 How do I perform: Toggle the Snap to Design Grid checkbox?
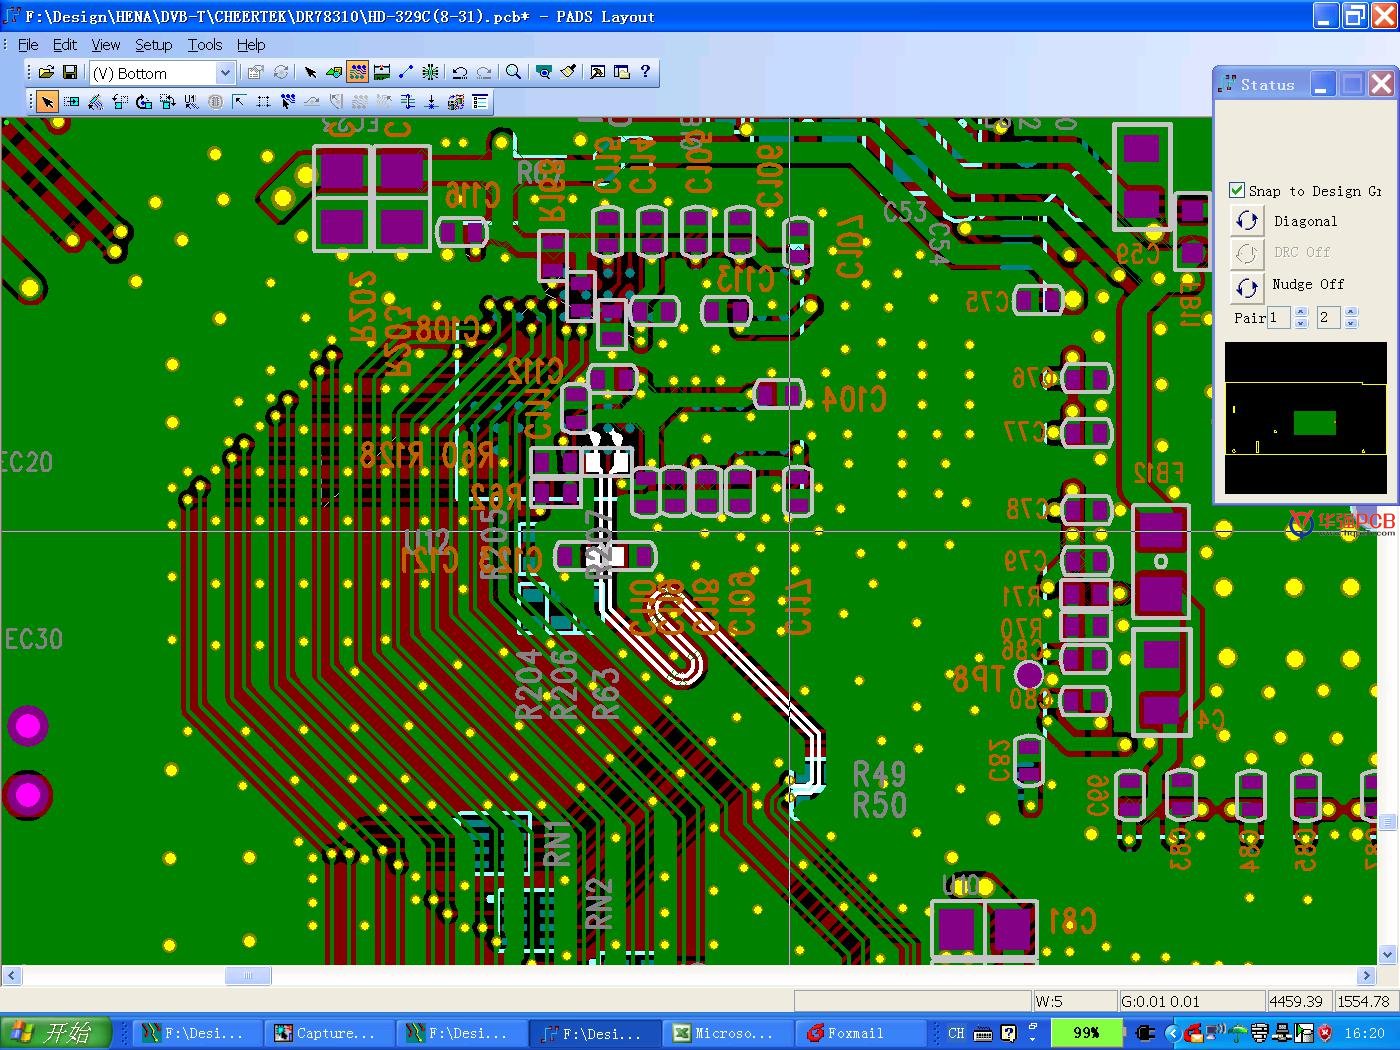[x=1237, y=190]
